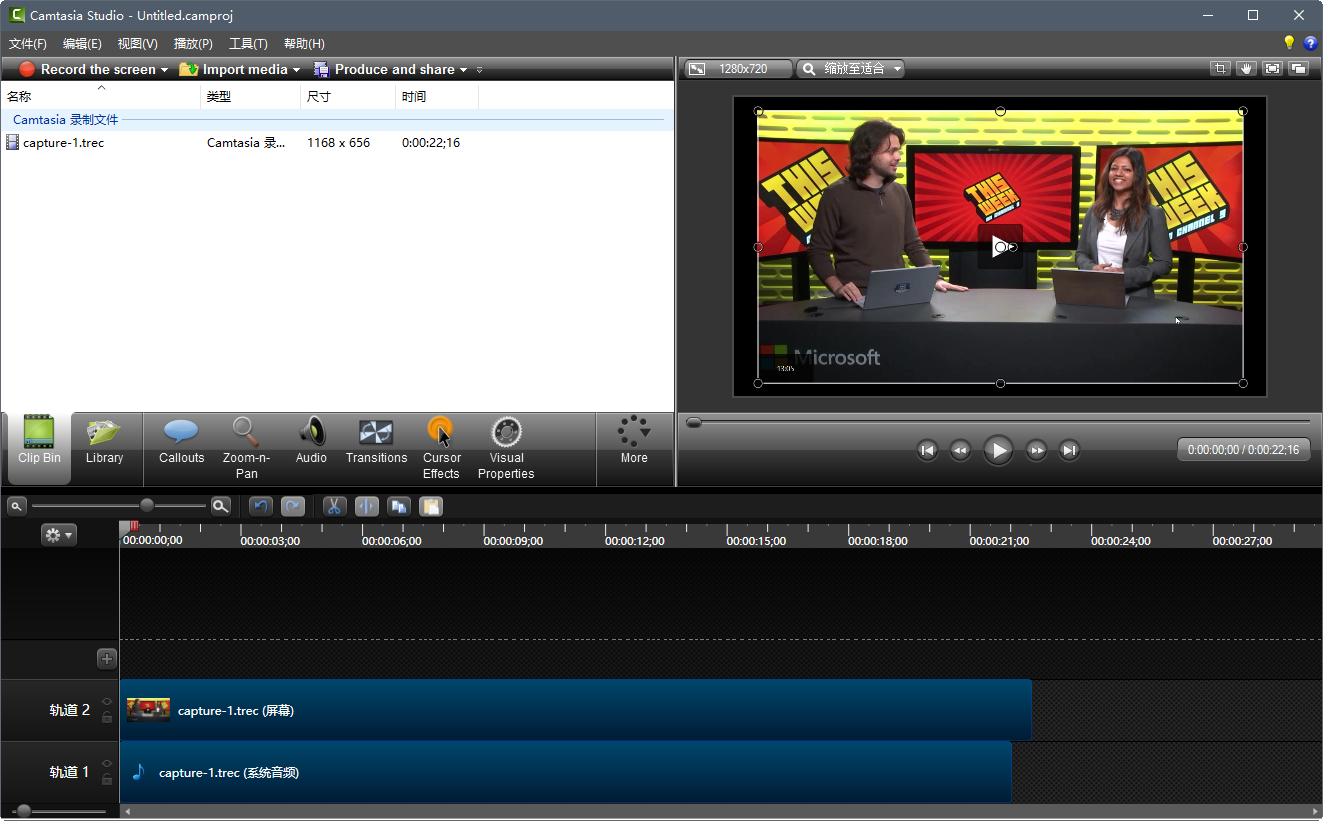Click Import media button
The width and height of the screenshot is (1323, 821).
(233, 69)
